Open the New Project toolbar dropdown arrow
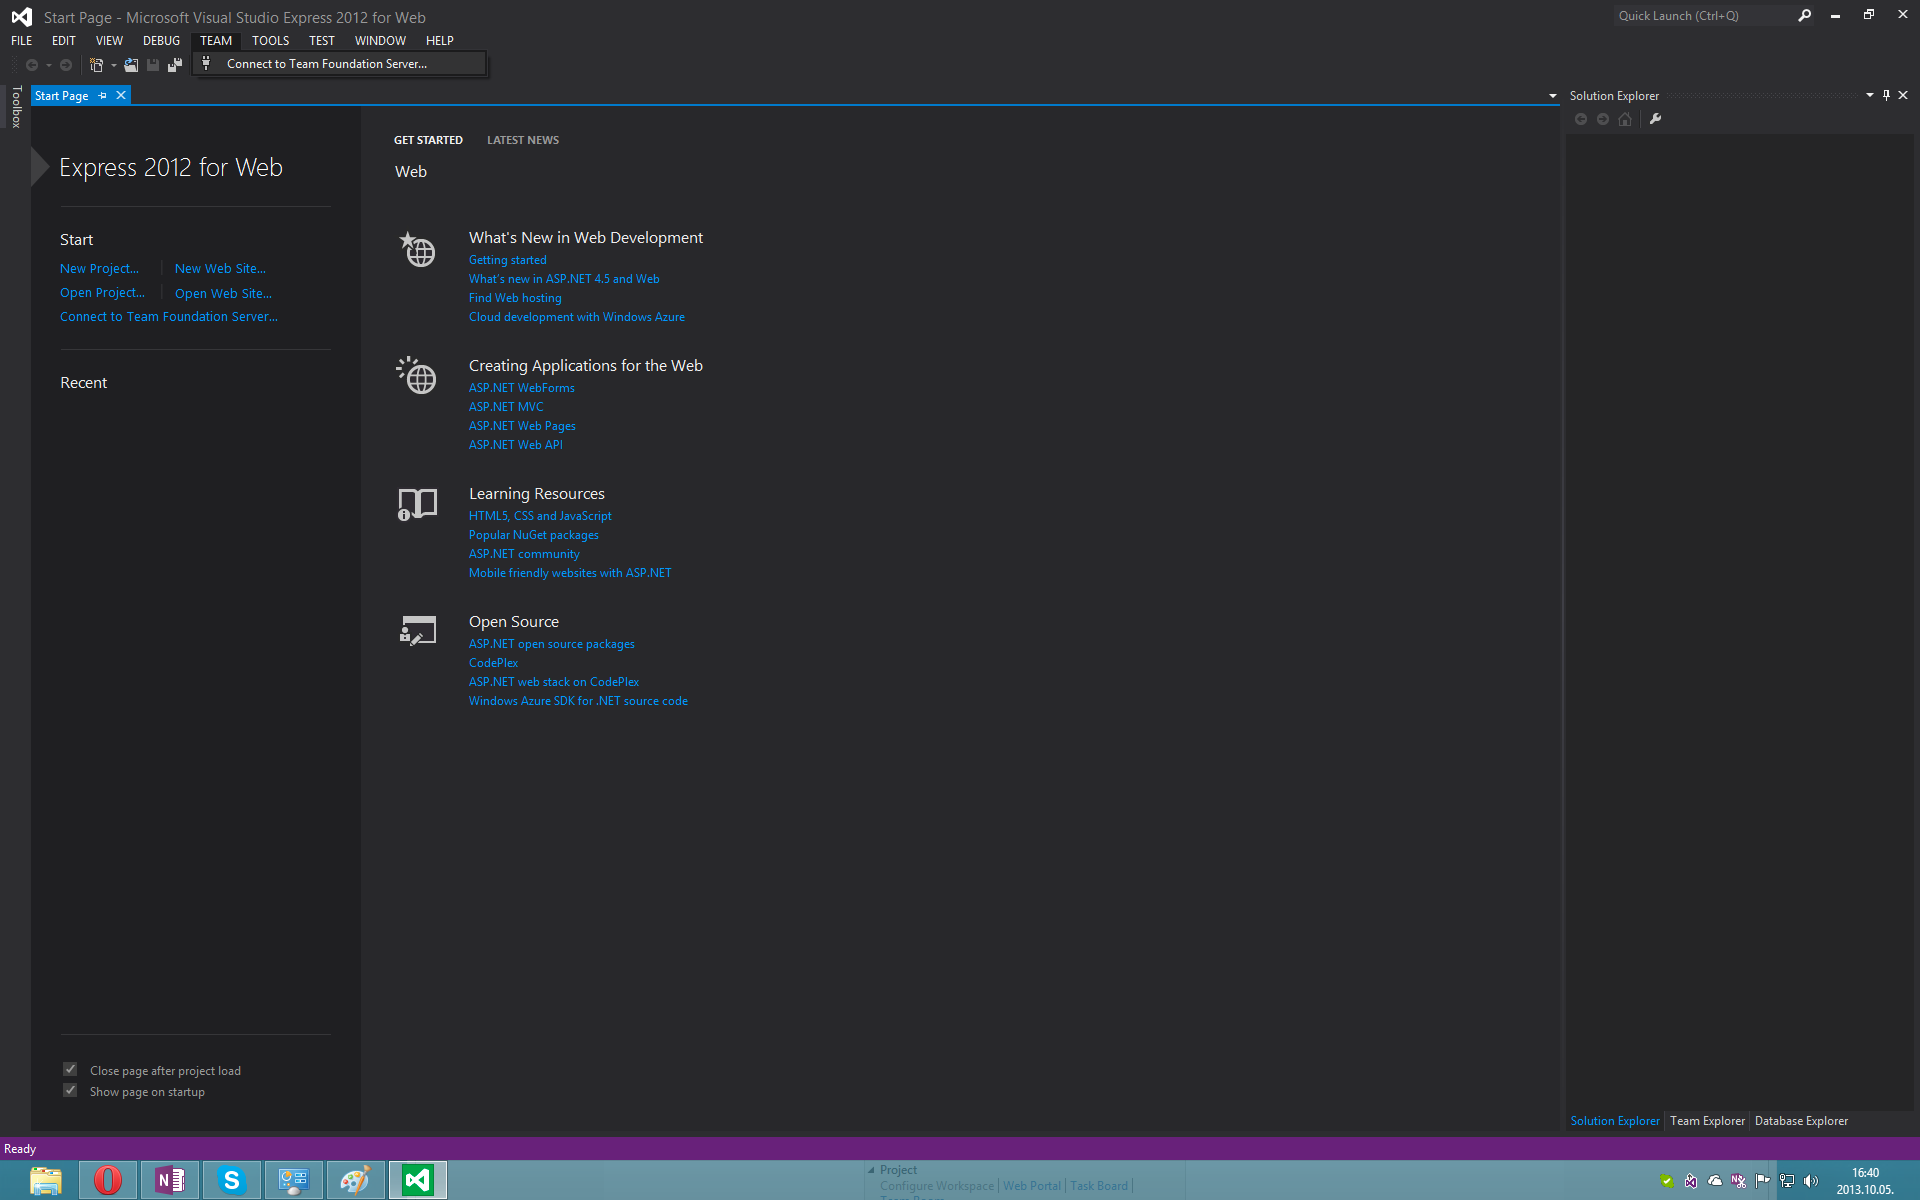The width and height of the screenshot is (1920, 1200). coord(113,66)
